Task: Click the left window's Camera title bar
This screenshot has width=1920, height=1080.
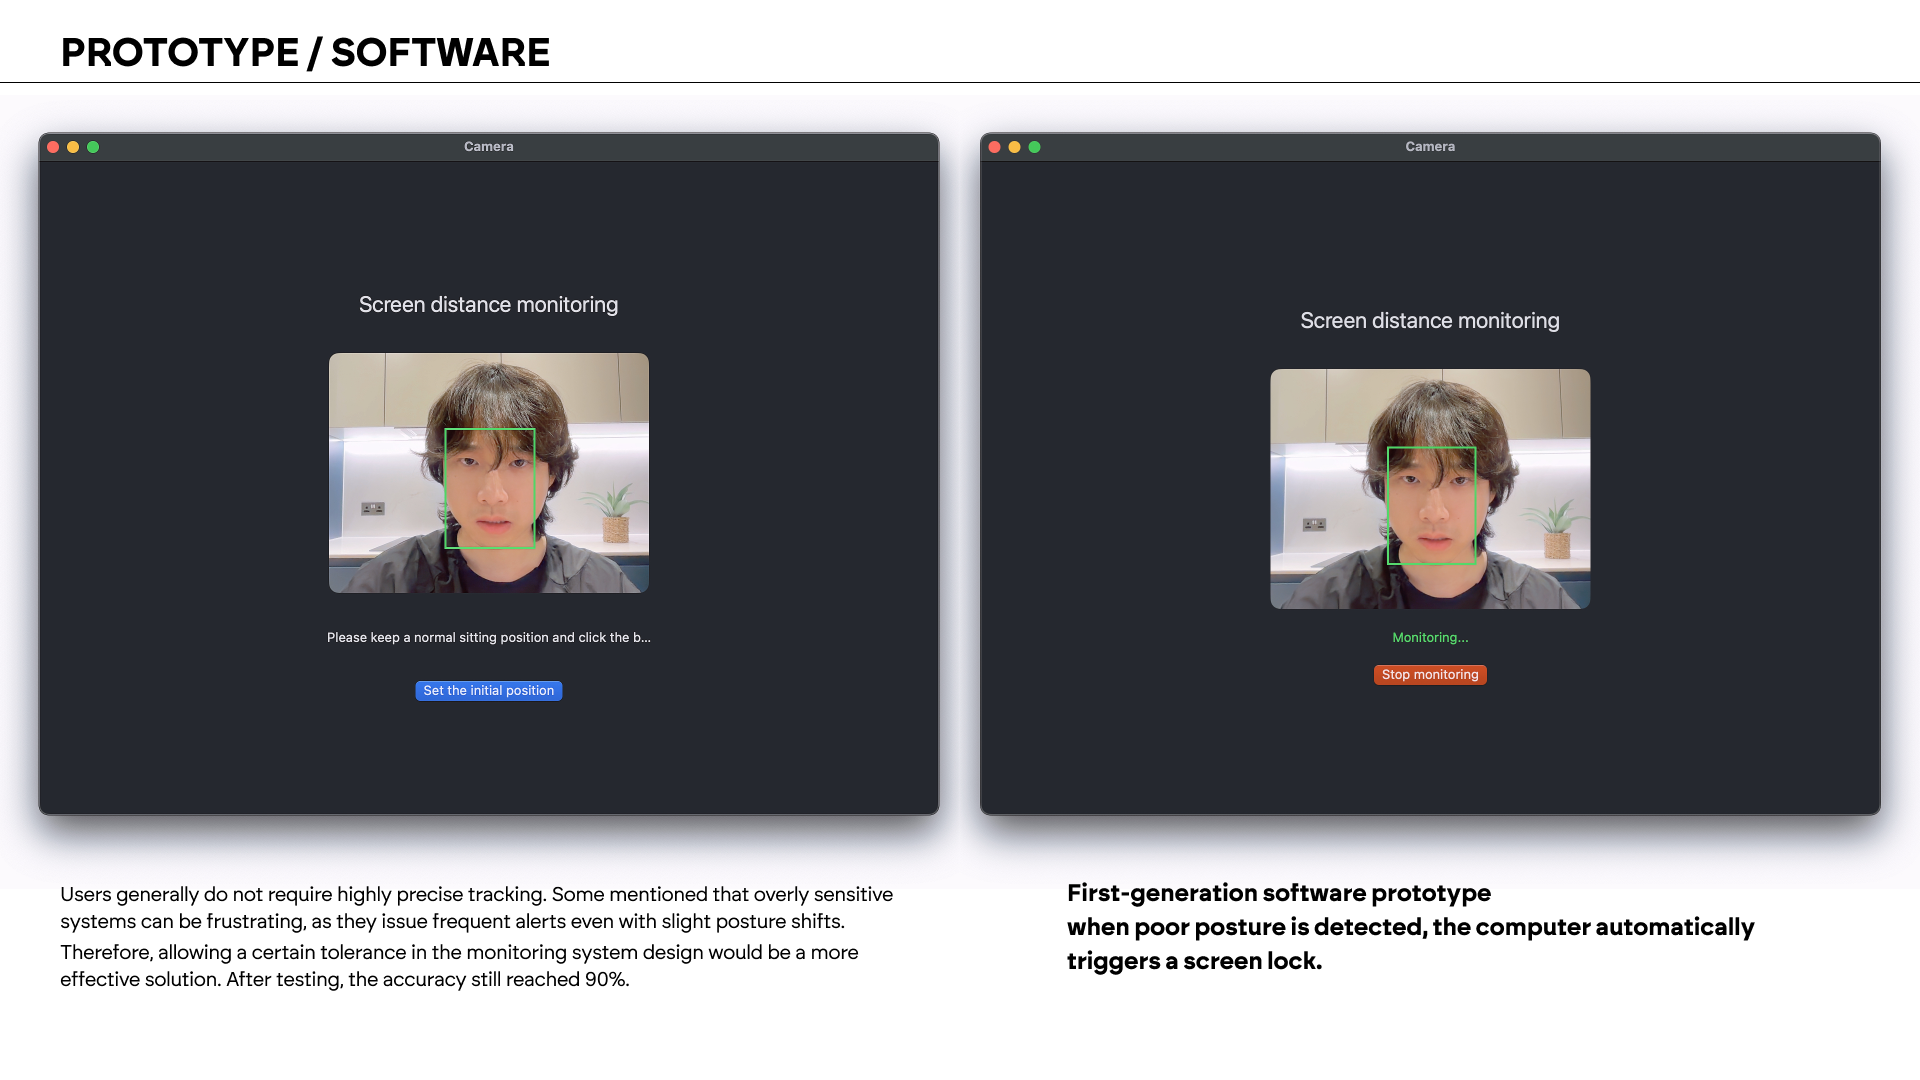Action: (x=488, y=147)
